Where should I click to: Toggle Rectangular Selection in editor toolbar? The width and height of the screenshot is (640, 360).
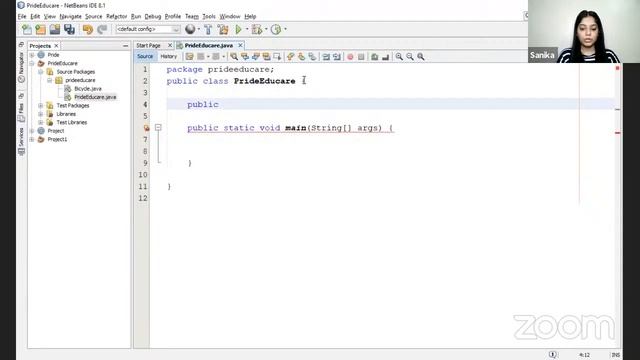coord(277,57)
